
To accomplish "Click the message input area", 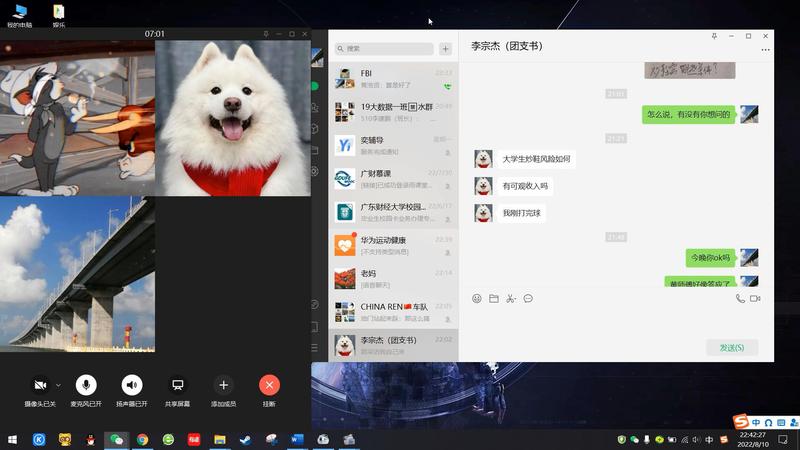I will (x=616, y=321).
